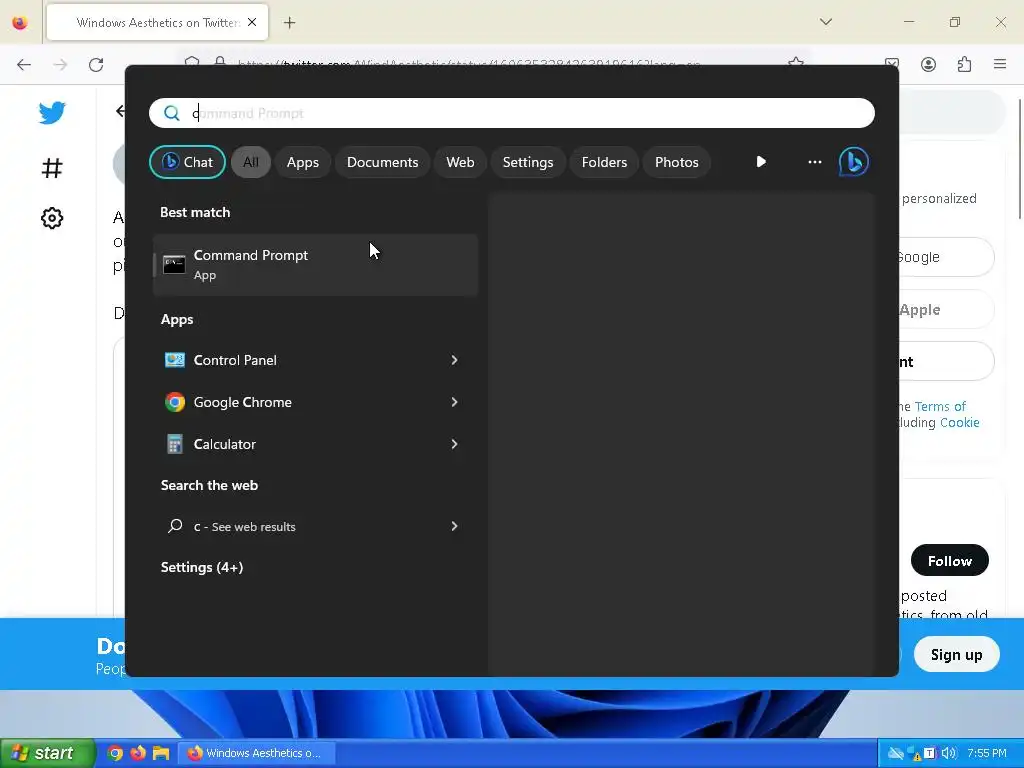Open the file explorer quick launch icon
The width and height of the screenshot is (1024, 768).
coord(161,753)
